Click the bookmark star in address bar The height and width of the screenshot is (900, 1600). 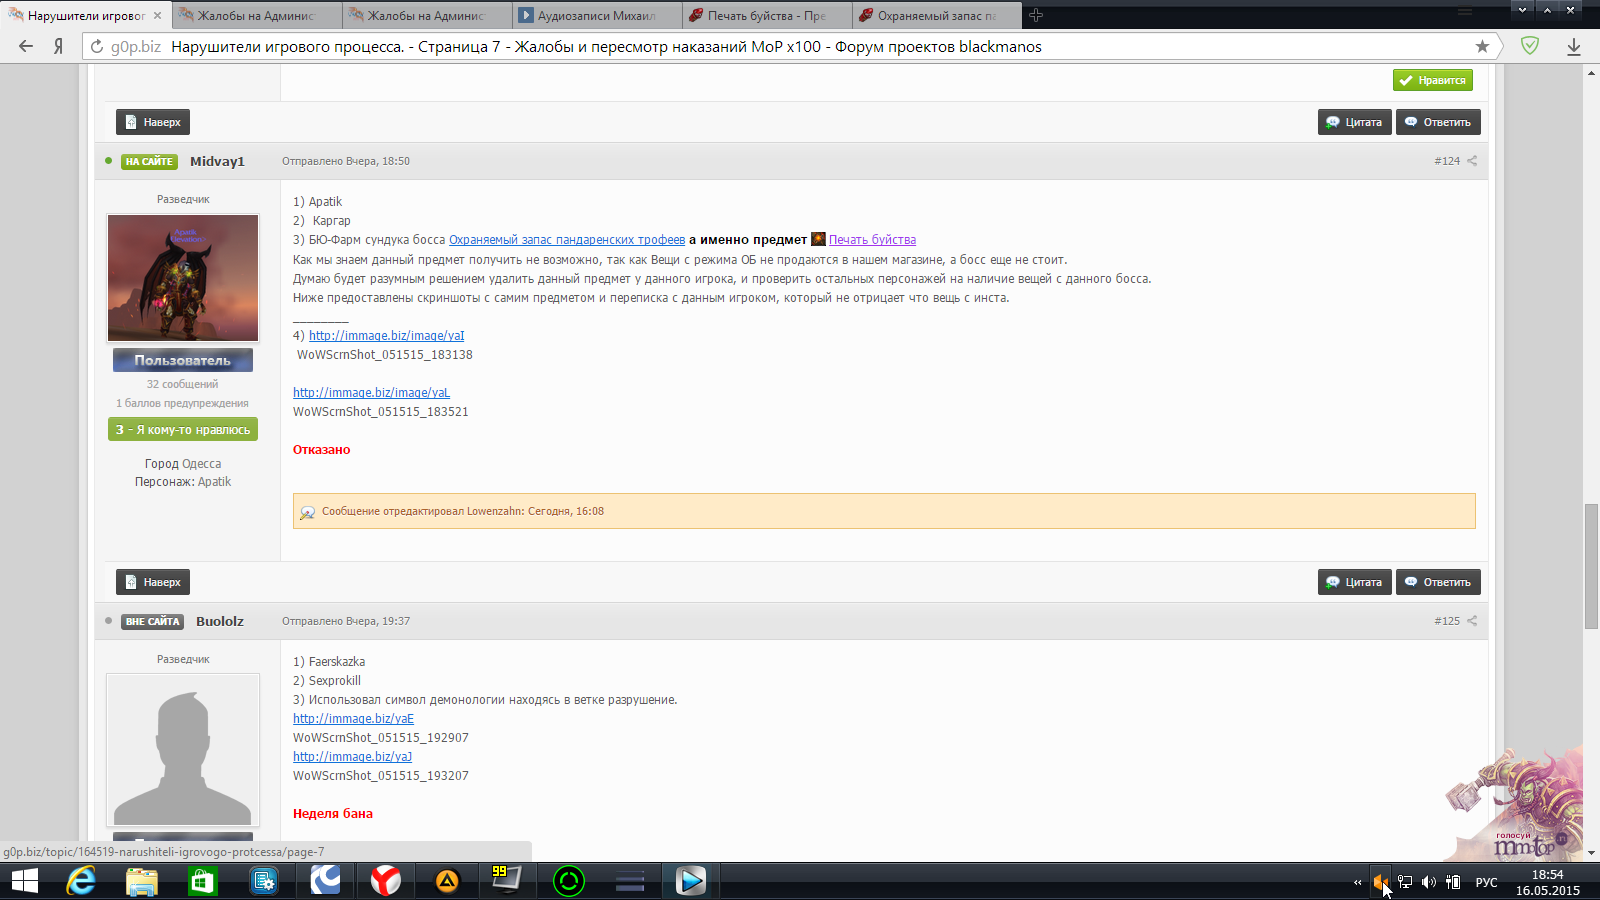click(1482, 46)
